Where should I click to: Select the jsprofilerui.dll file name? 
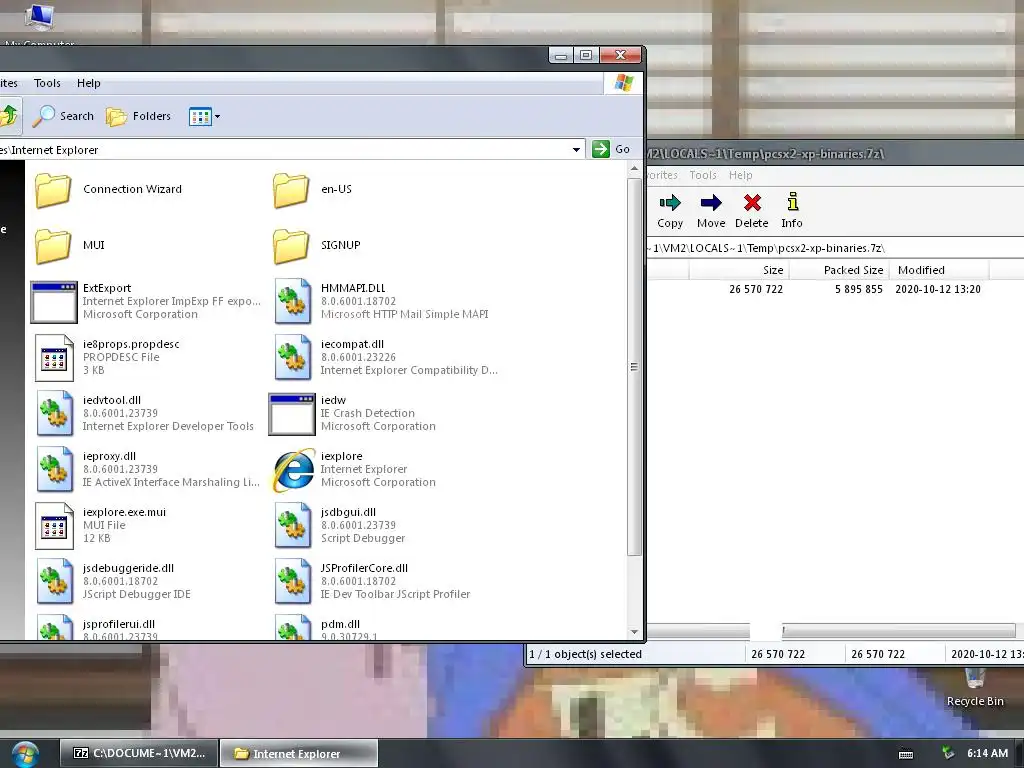[x=119, y=624]
